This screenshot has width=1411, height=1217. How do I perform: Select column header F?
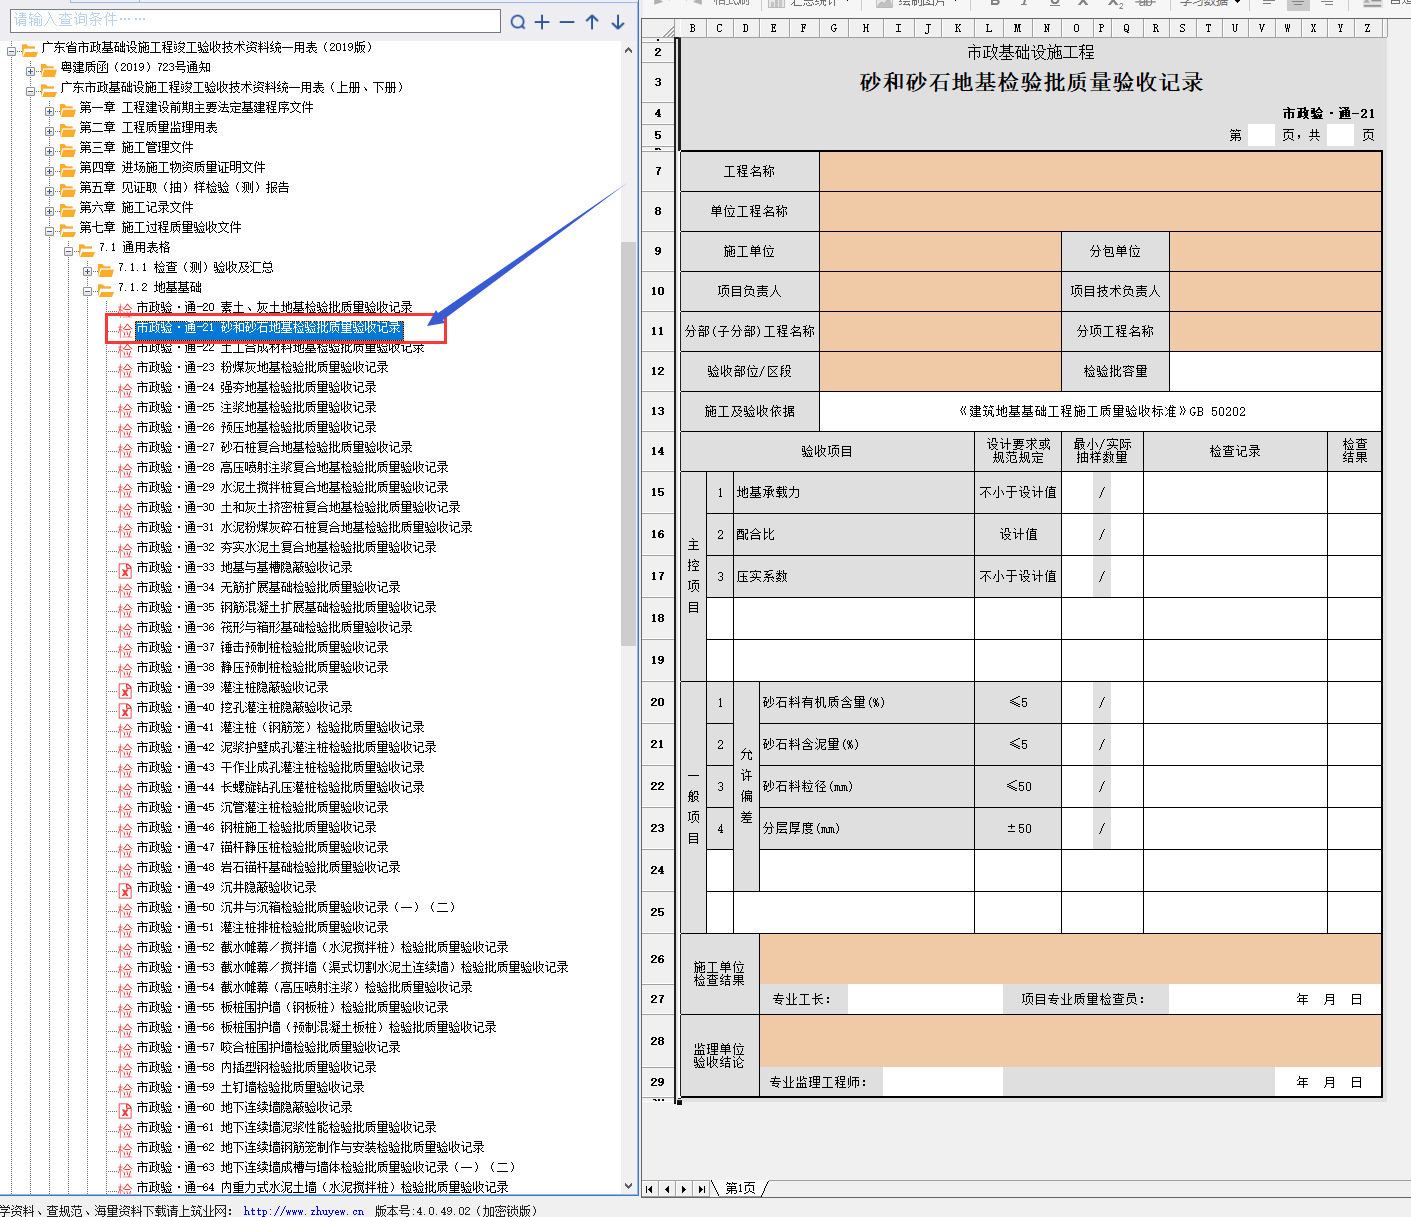point(803,29)
